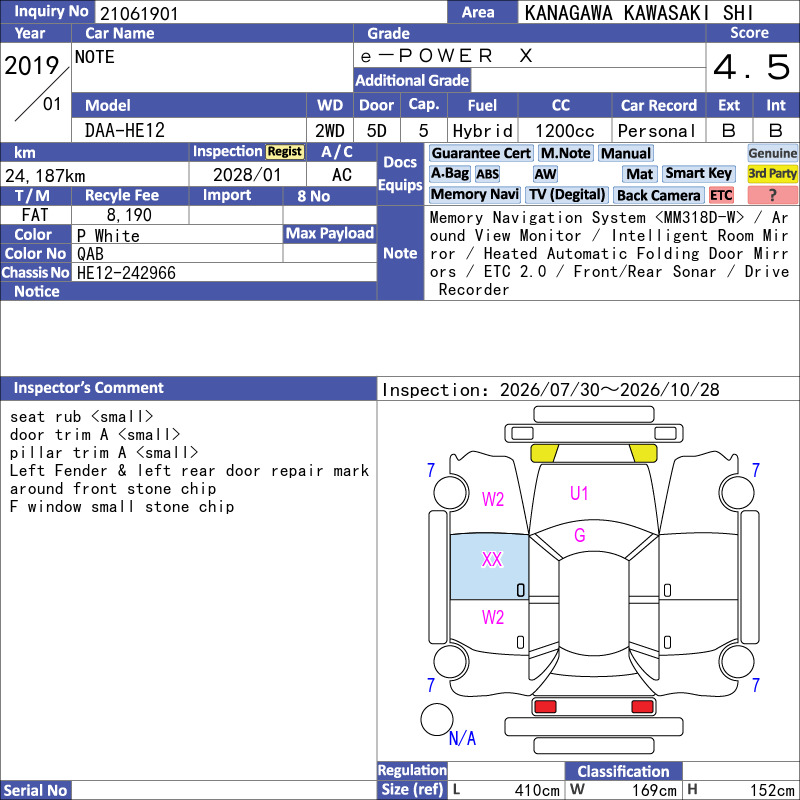The height and width of the screenshot is (800, 800).
Task: Click the TV (Degital) badge
Action: pyautogui.click(x=567, y=194)
